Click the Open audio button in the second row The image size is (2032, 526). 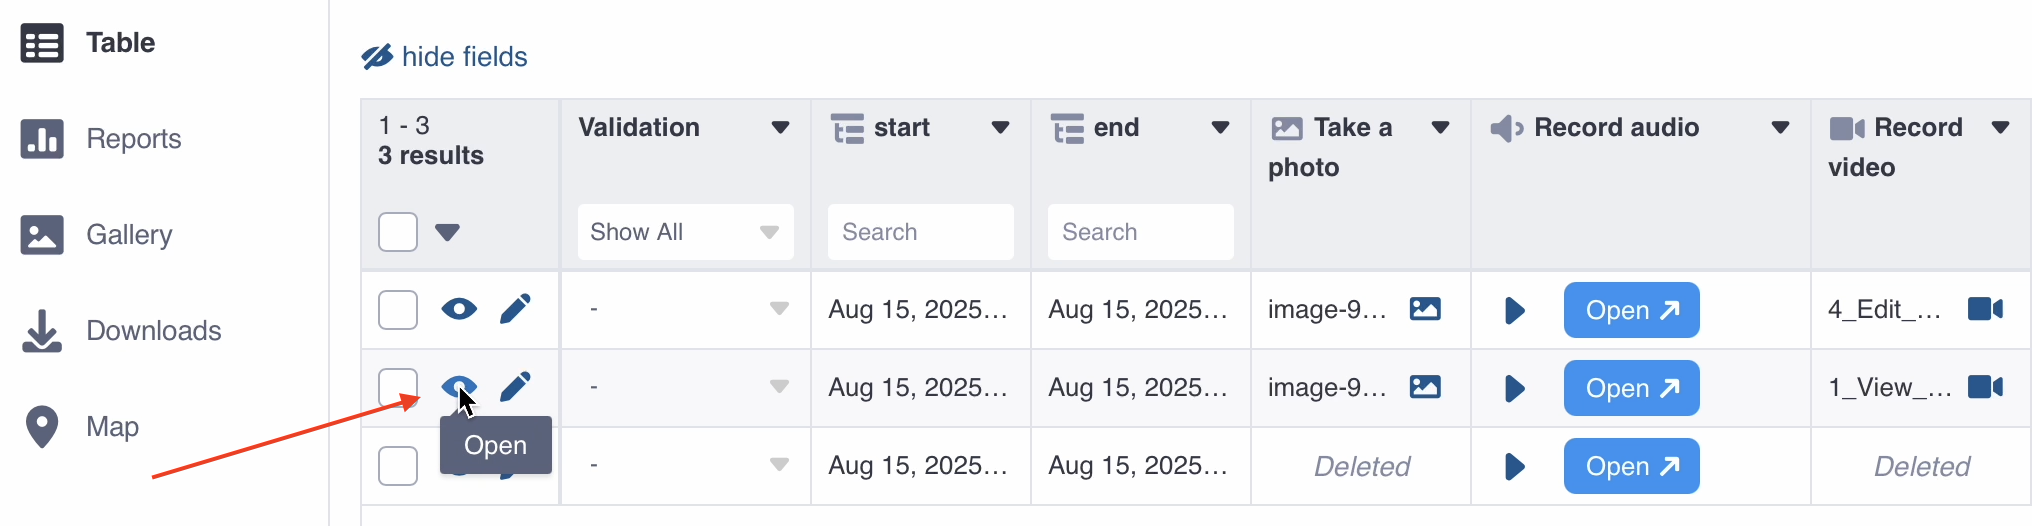pos(1631,388)
